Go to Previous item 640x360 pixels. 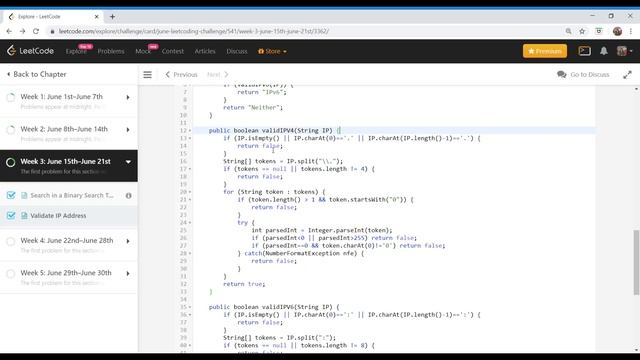coord(181,75)
